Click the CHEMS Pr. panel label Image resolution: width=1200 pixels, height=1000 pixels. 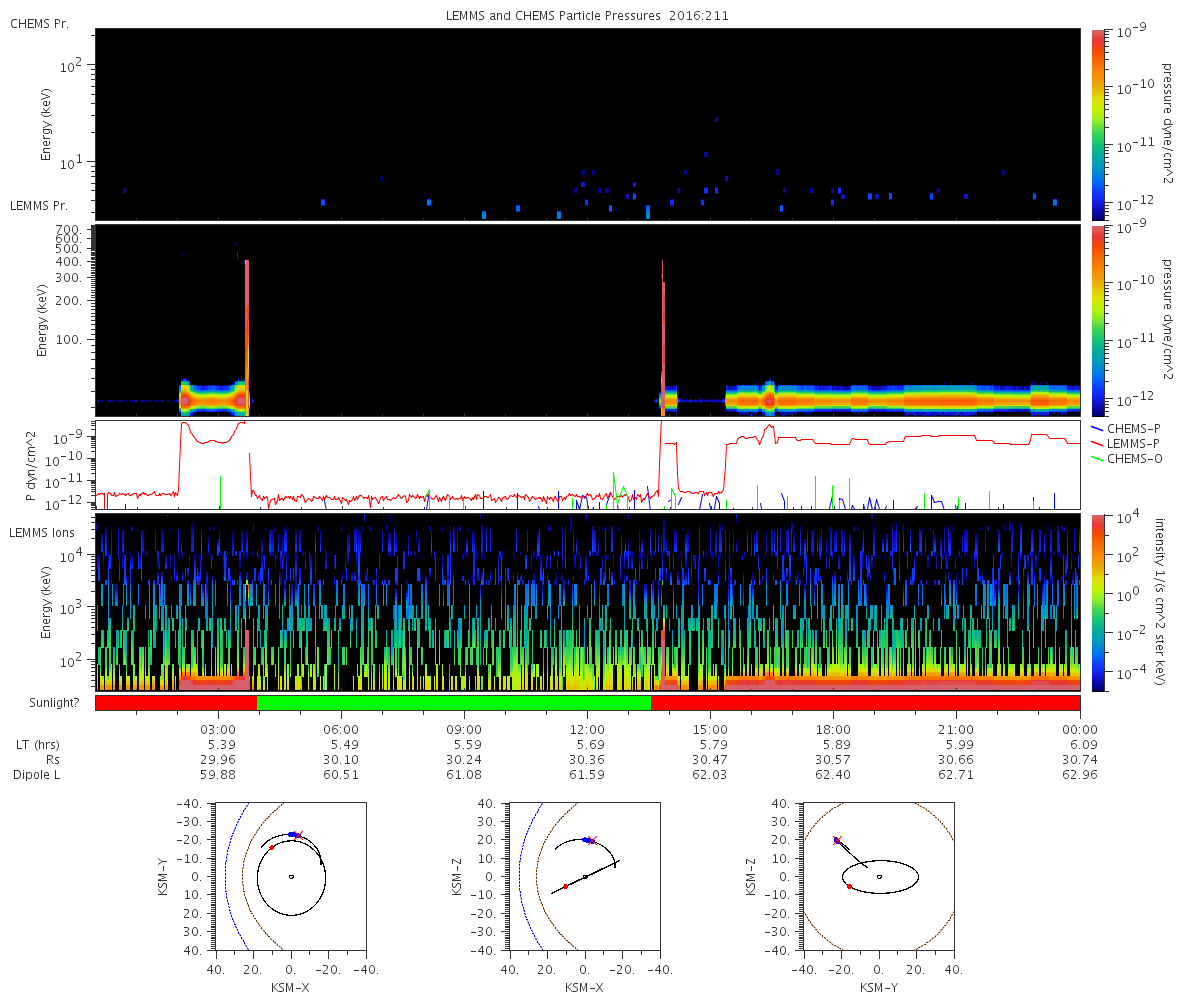pos(39,23)
